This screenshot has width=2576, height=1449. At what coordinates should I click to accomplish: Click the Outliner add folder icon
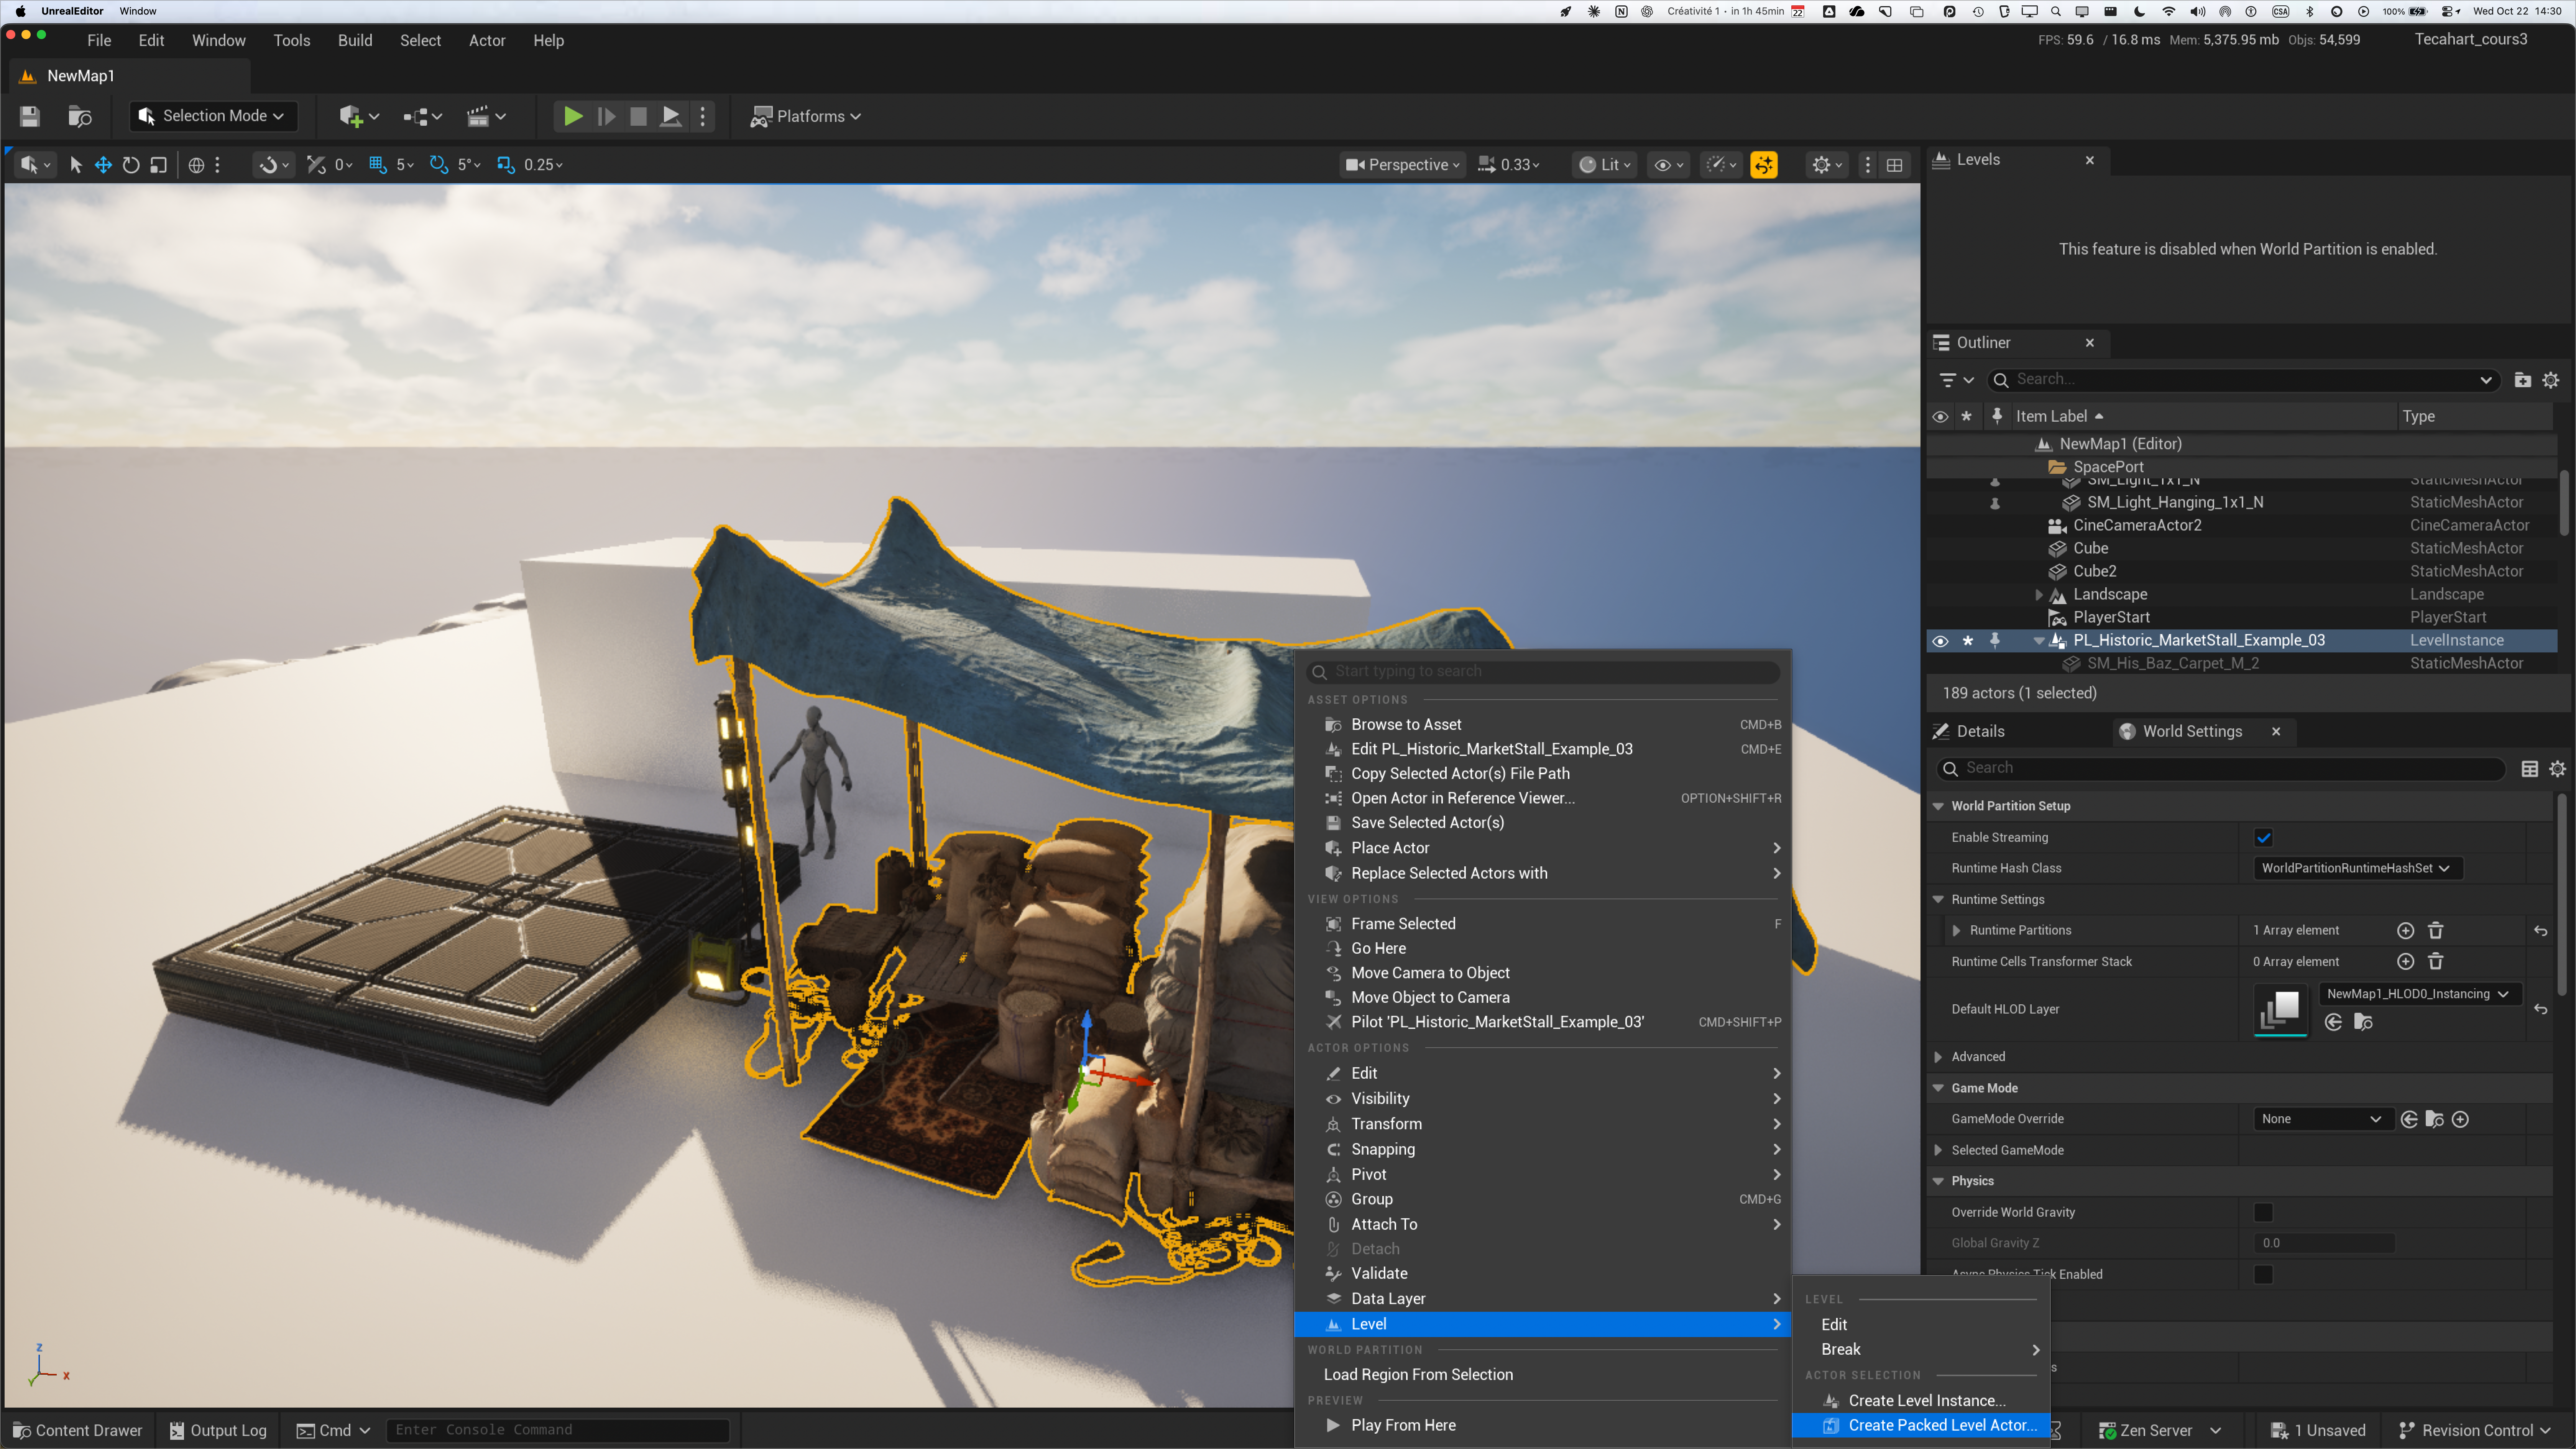pyautogui.click(x=2523, y=380)
